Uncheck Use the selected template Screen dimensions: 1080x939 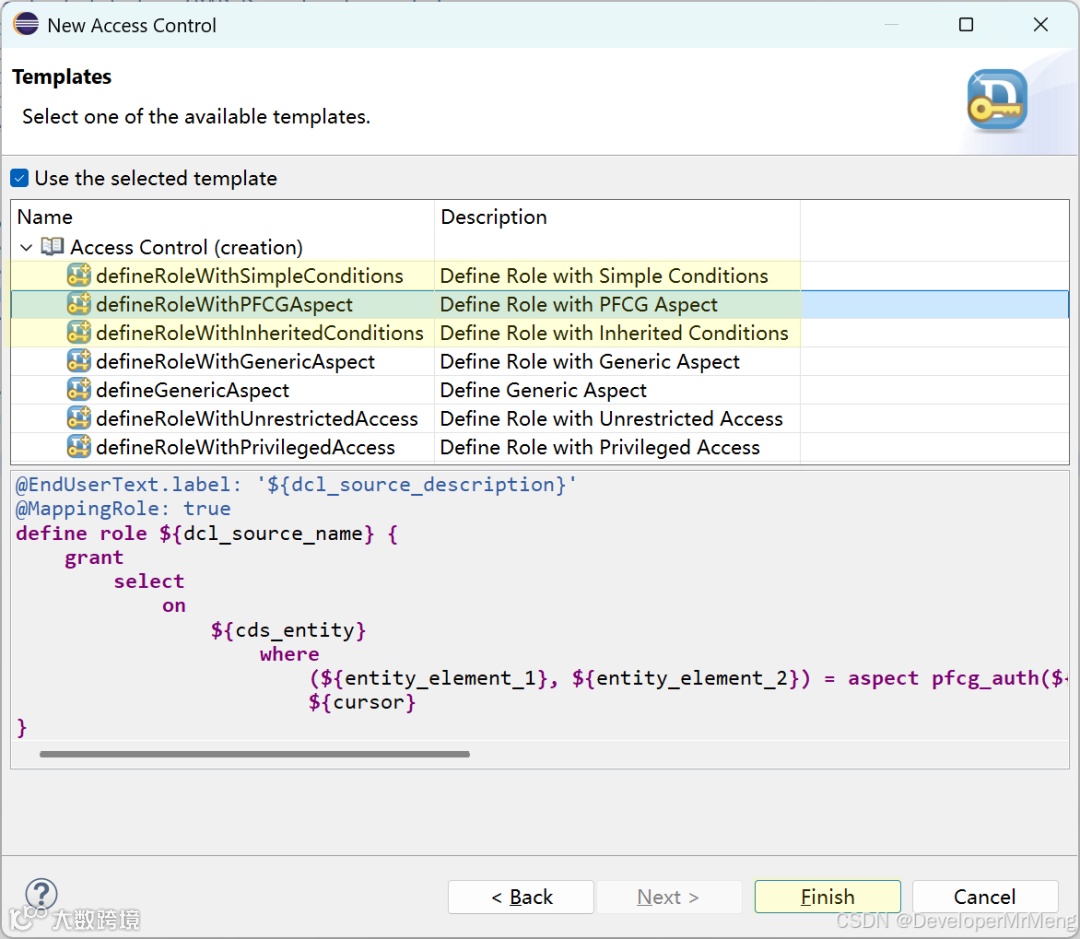coord(20,179)
